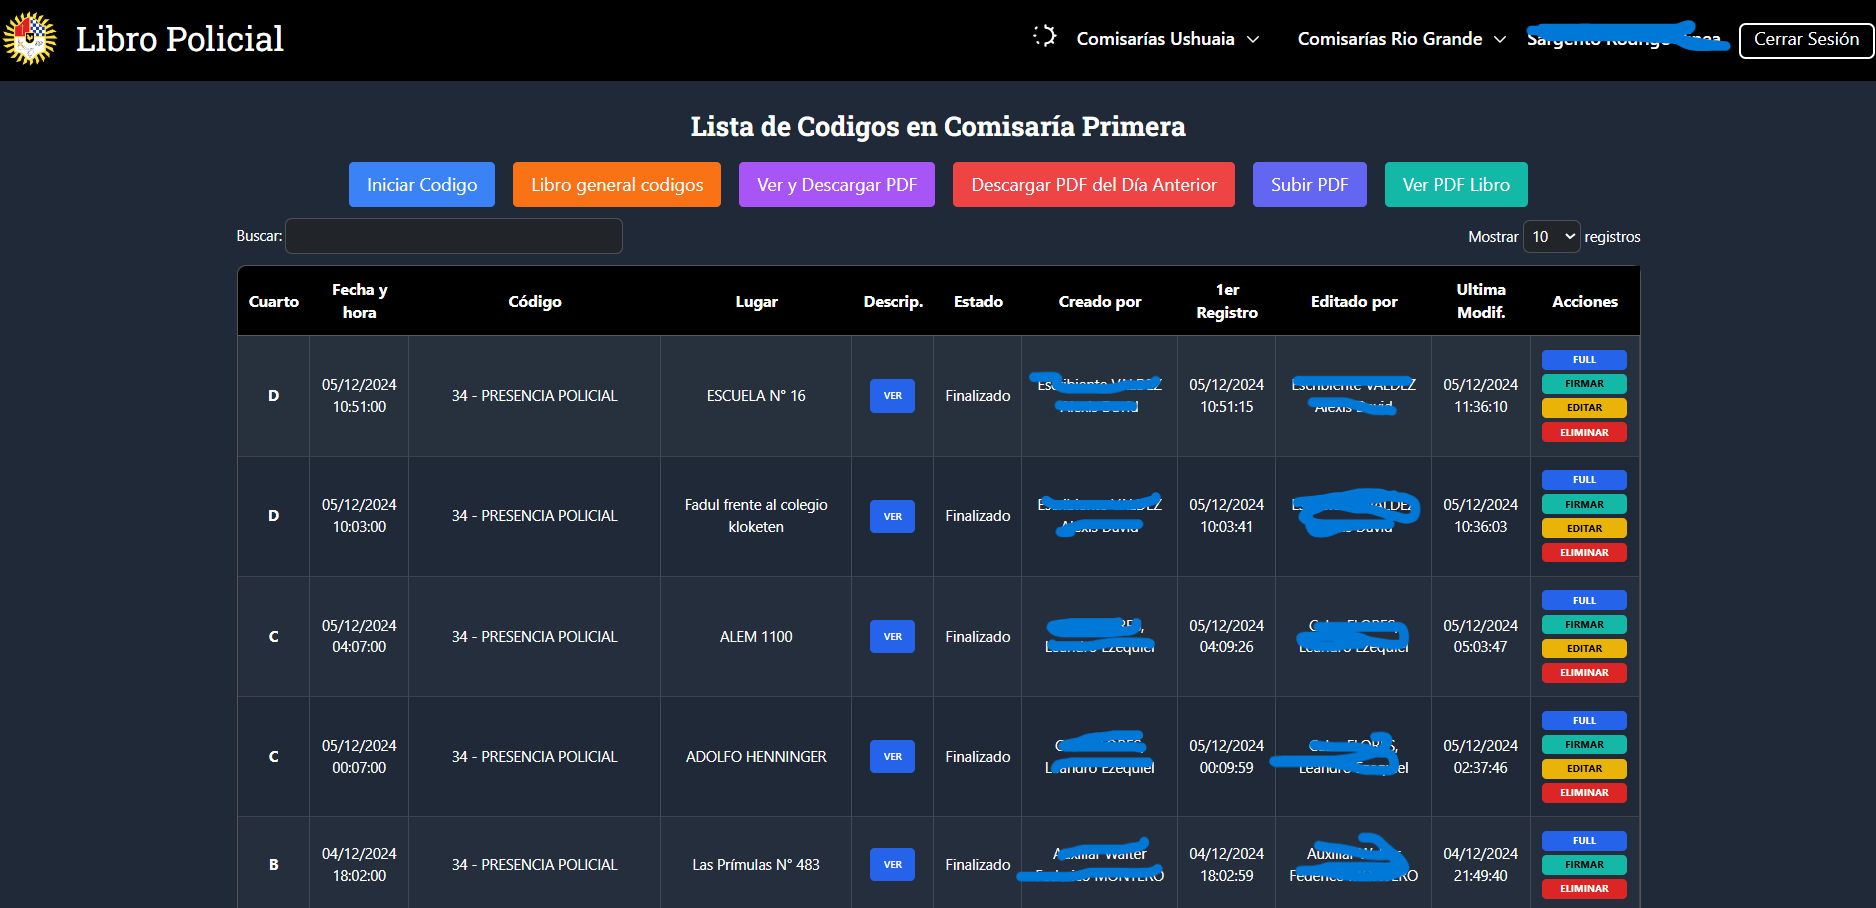Viewport: 1876px width, 908px height.
Task: Click the Iniciar Codigo button
Action: click(421, 185)
